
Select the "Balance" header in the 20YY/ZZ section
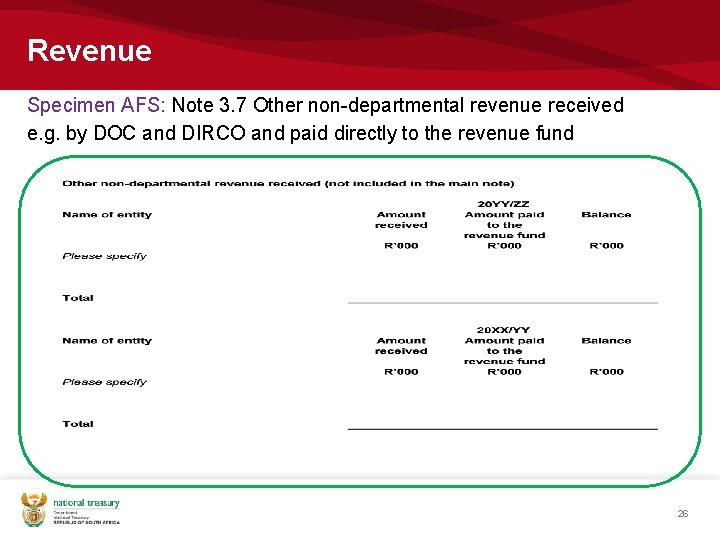point(607,214)
